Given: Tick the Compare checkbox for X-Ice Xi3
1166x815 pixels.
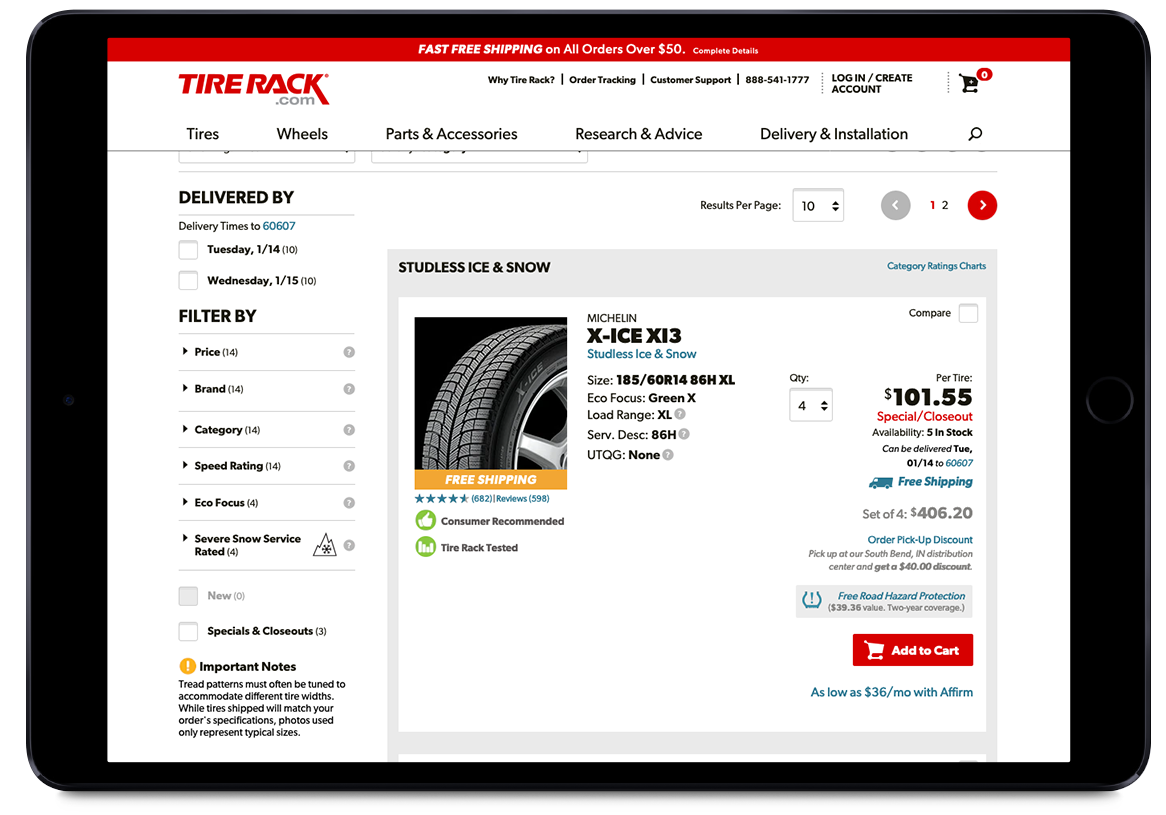Looking at the screenshot, I should tap(968, 313).
